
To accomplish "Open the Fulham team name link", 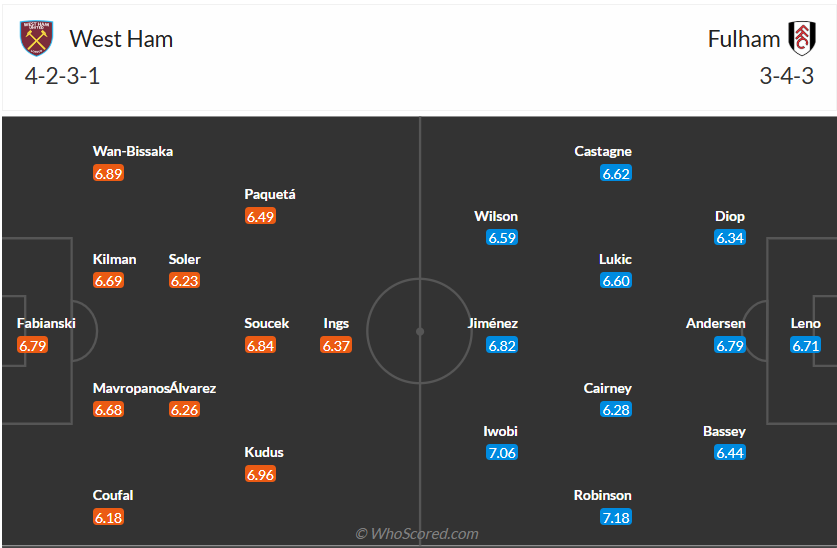I will coord(744,39).
